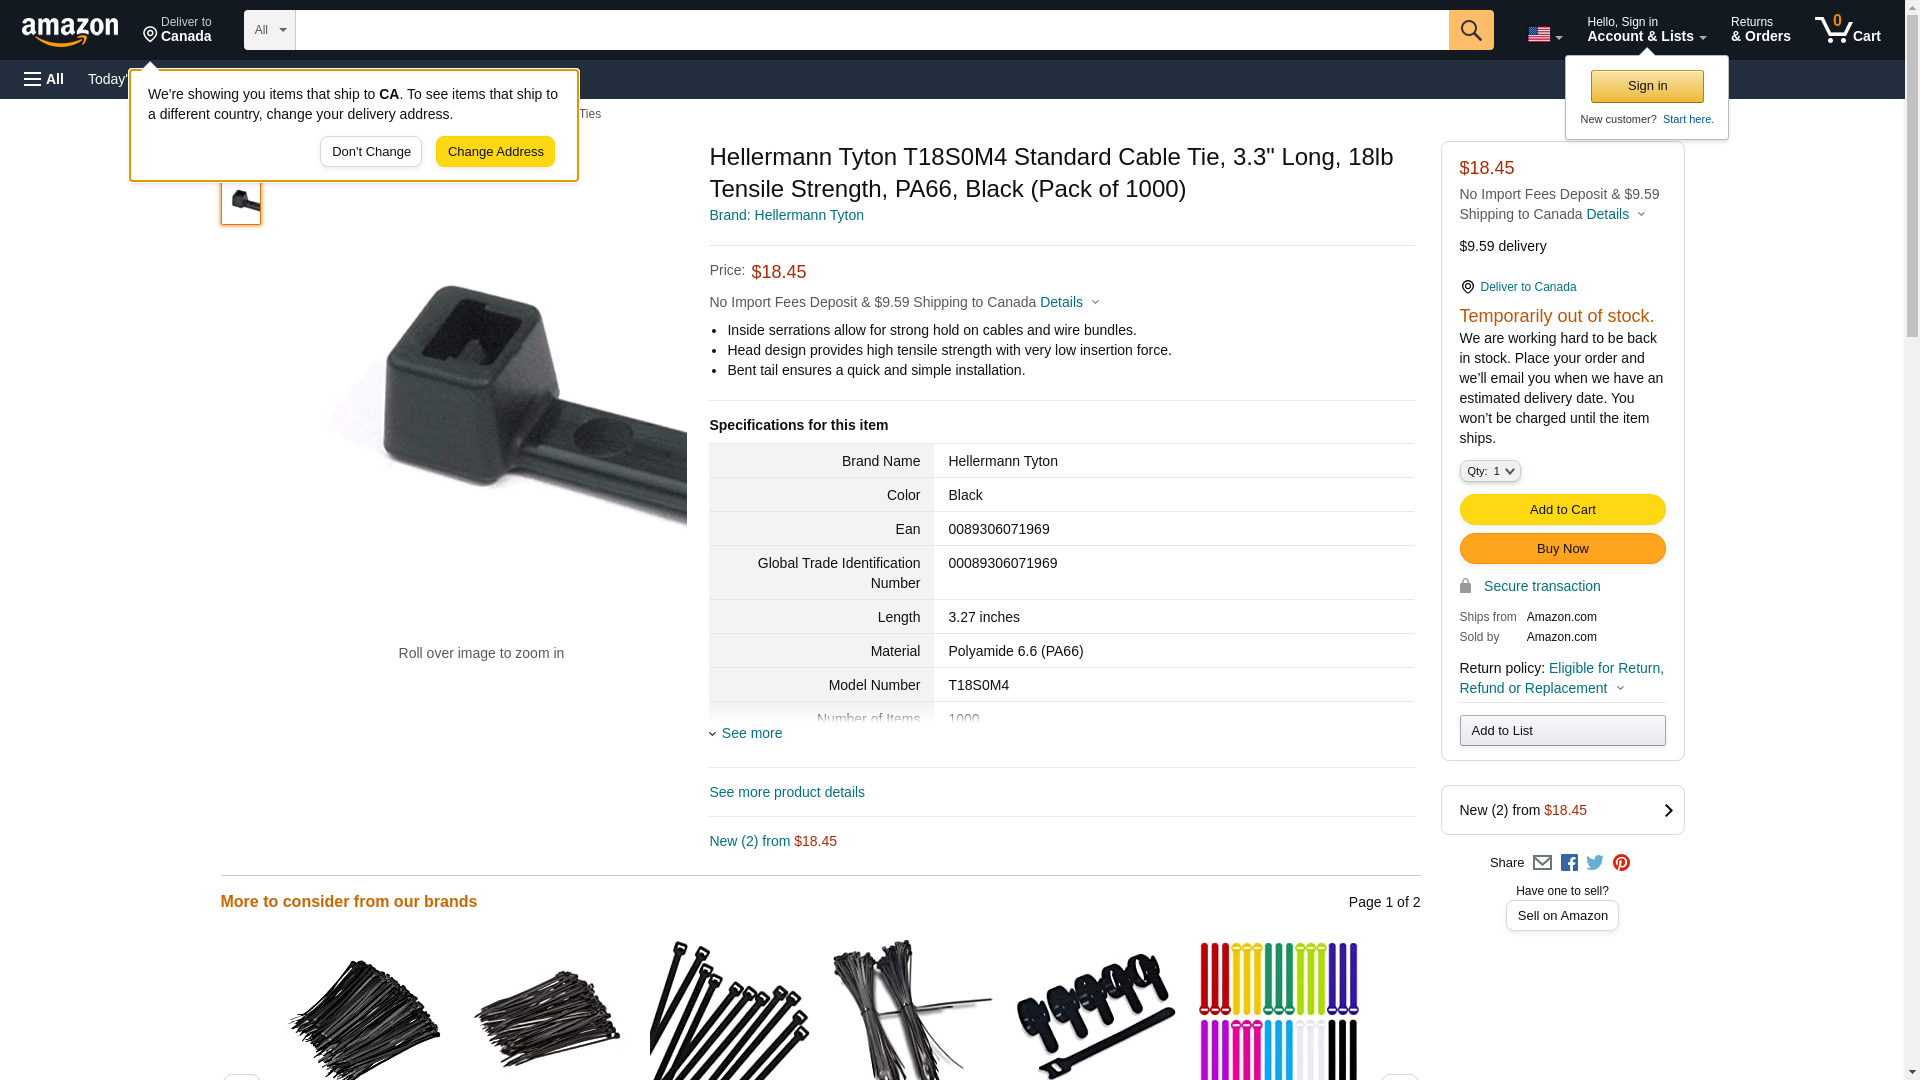1920x1080 pixels.
Task: Click the Amazon logo
Action: tap(70, 31)
